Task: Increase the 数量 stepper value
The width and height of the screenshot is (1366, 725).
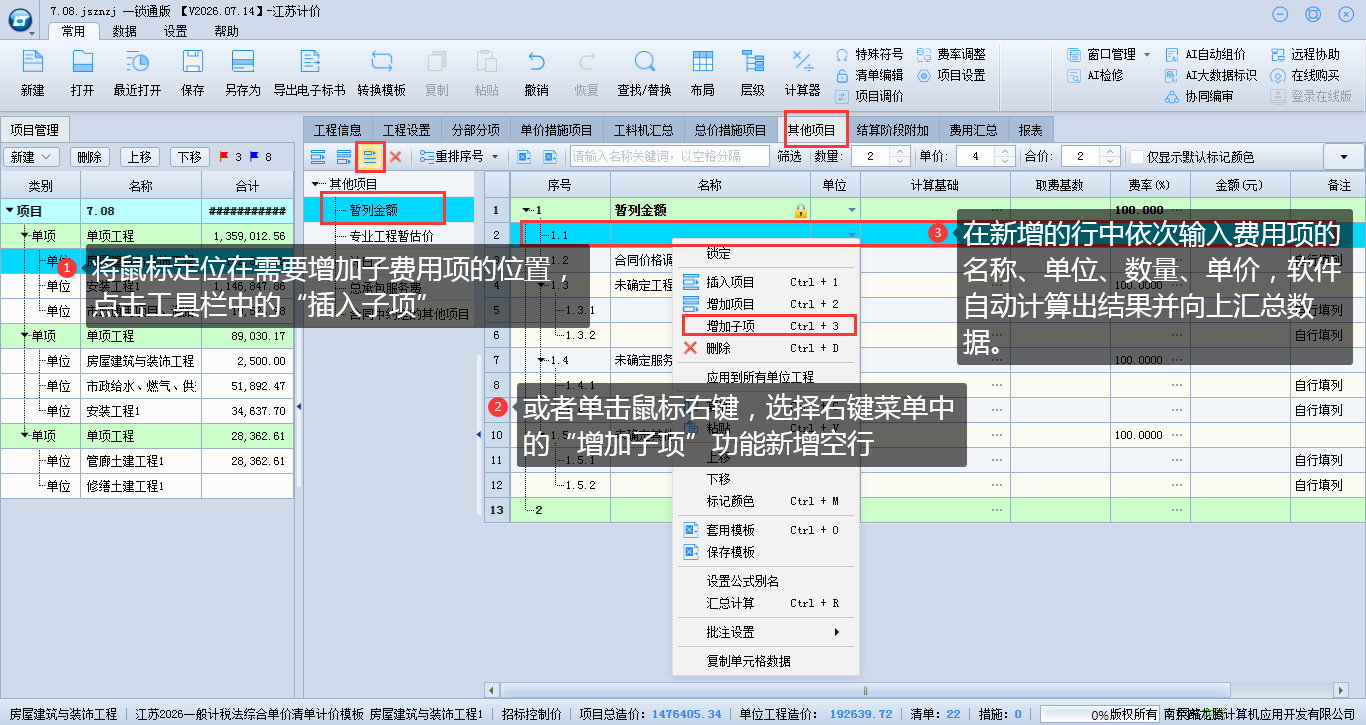Action: [900, 152]
